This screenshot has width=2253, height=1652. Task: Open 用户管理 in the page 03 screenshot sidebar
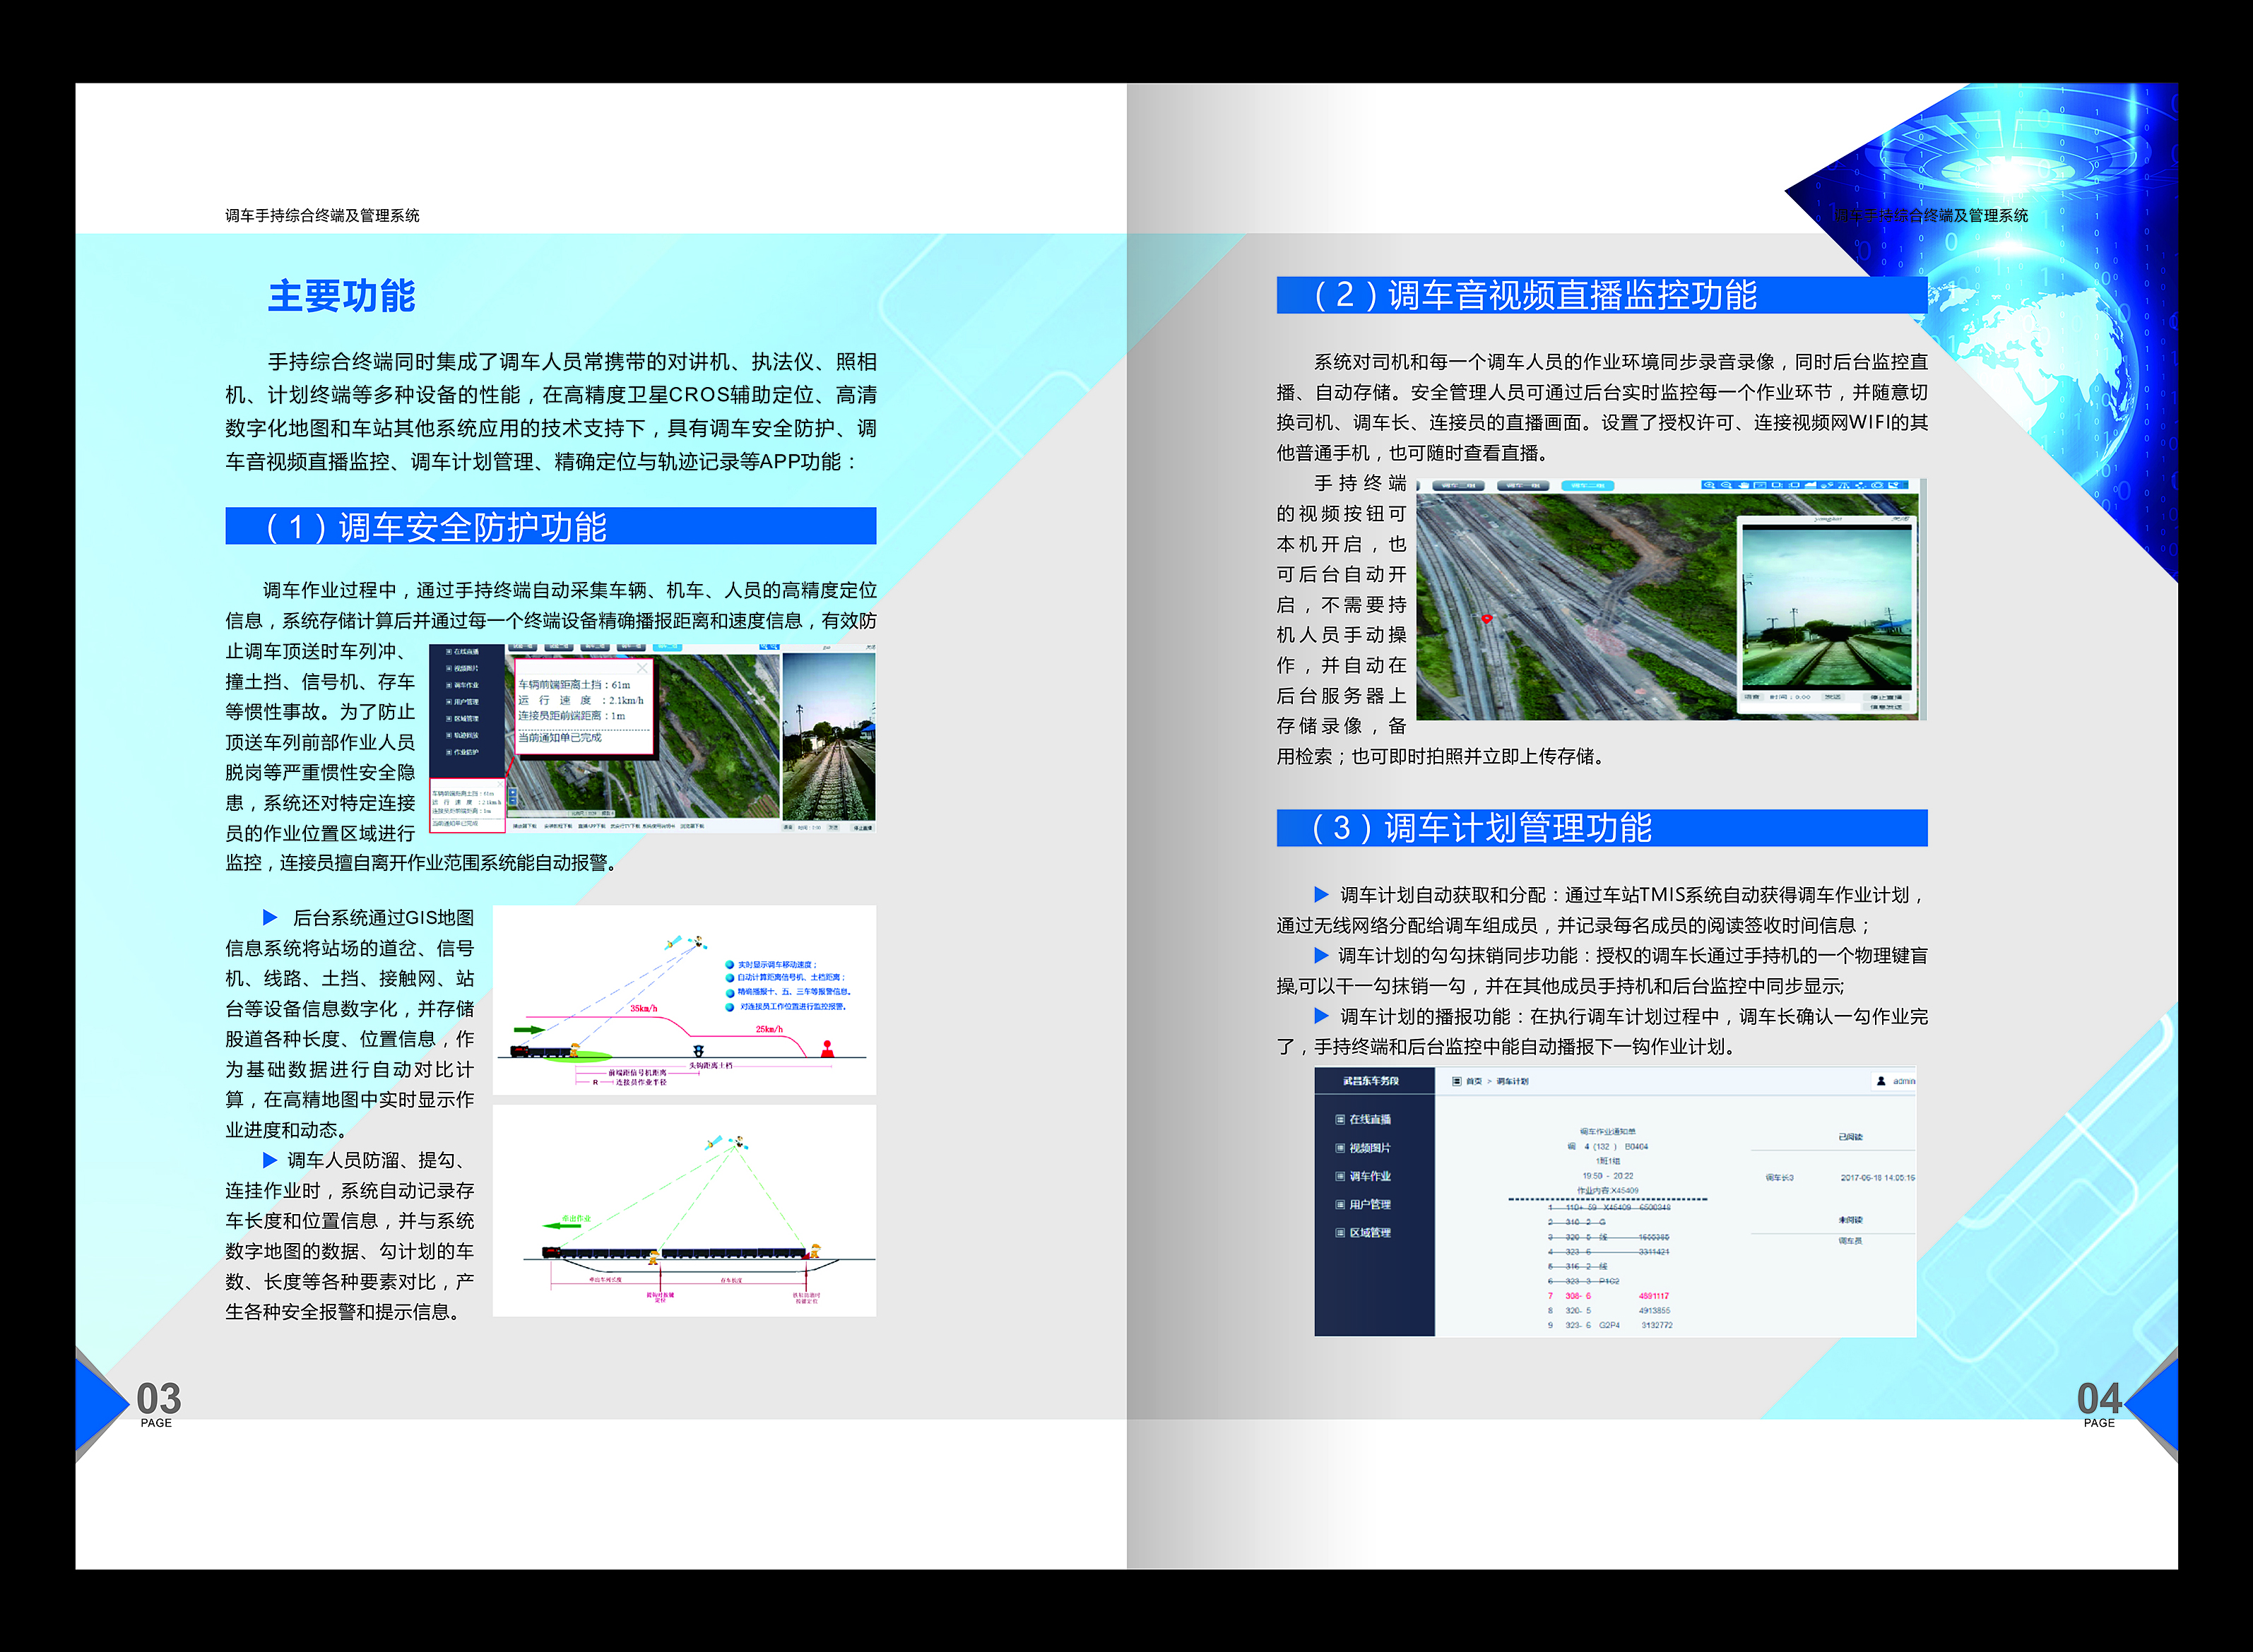(x=463, y=702)
